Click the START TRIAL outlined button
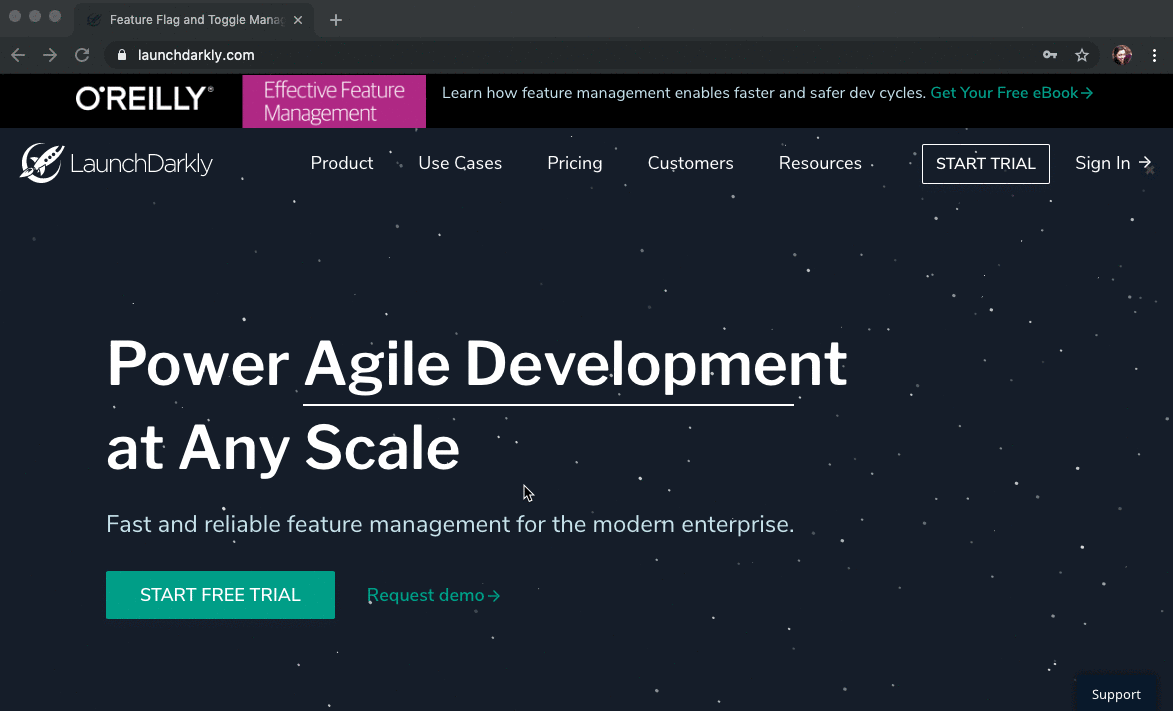 (x=986, y=164)
